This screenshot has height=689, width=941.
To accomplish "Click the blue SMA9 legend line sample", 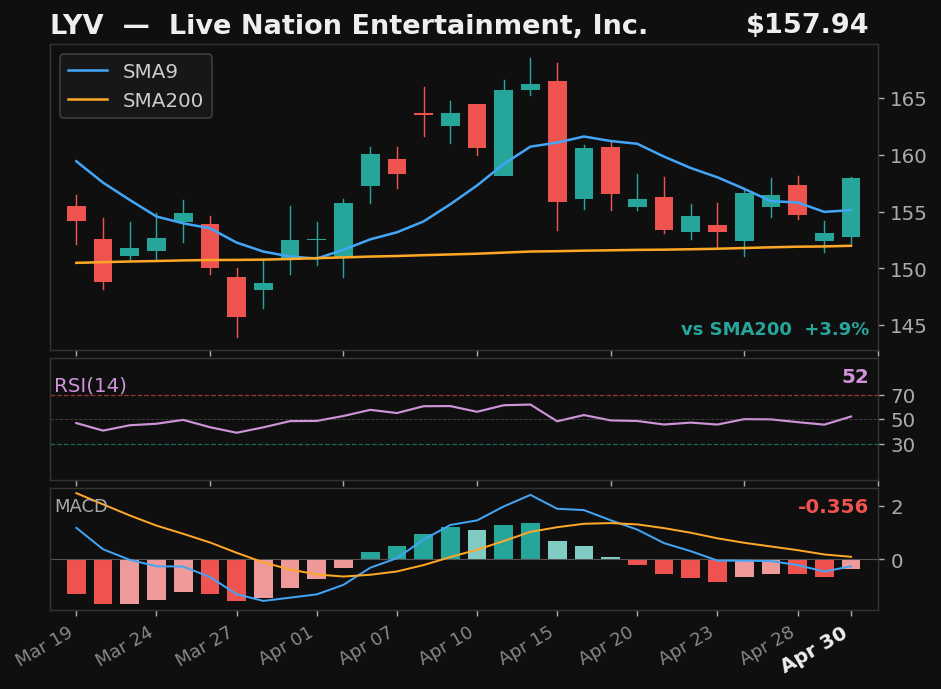I will (88, 71).
